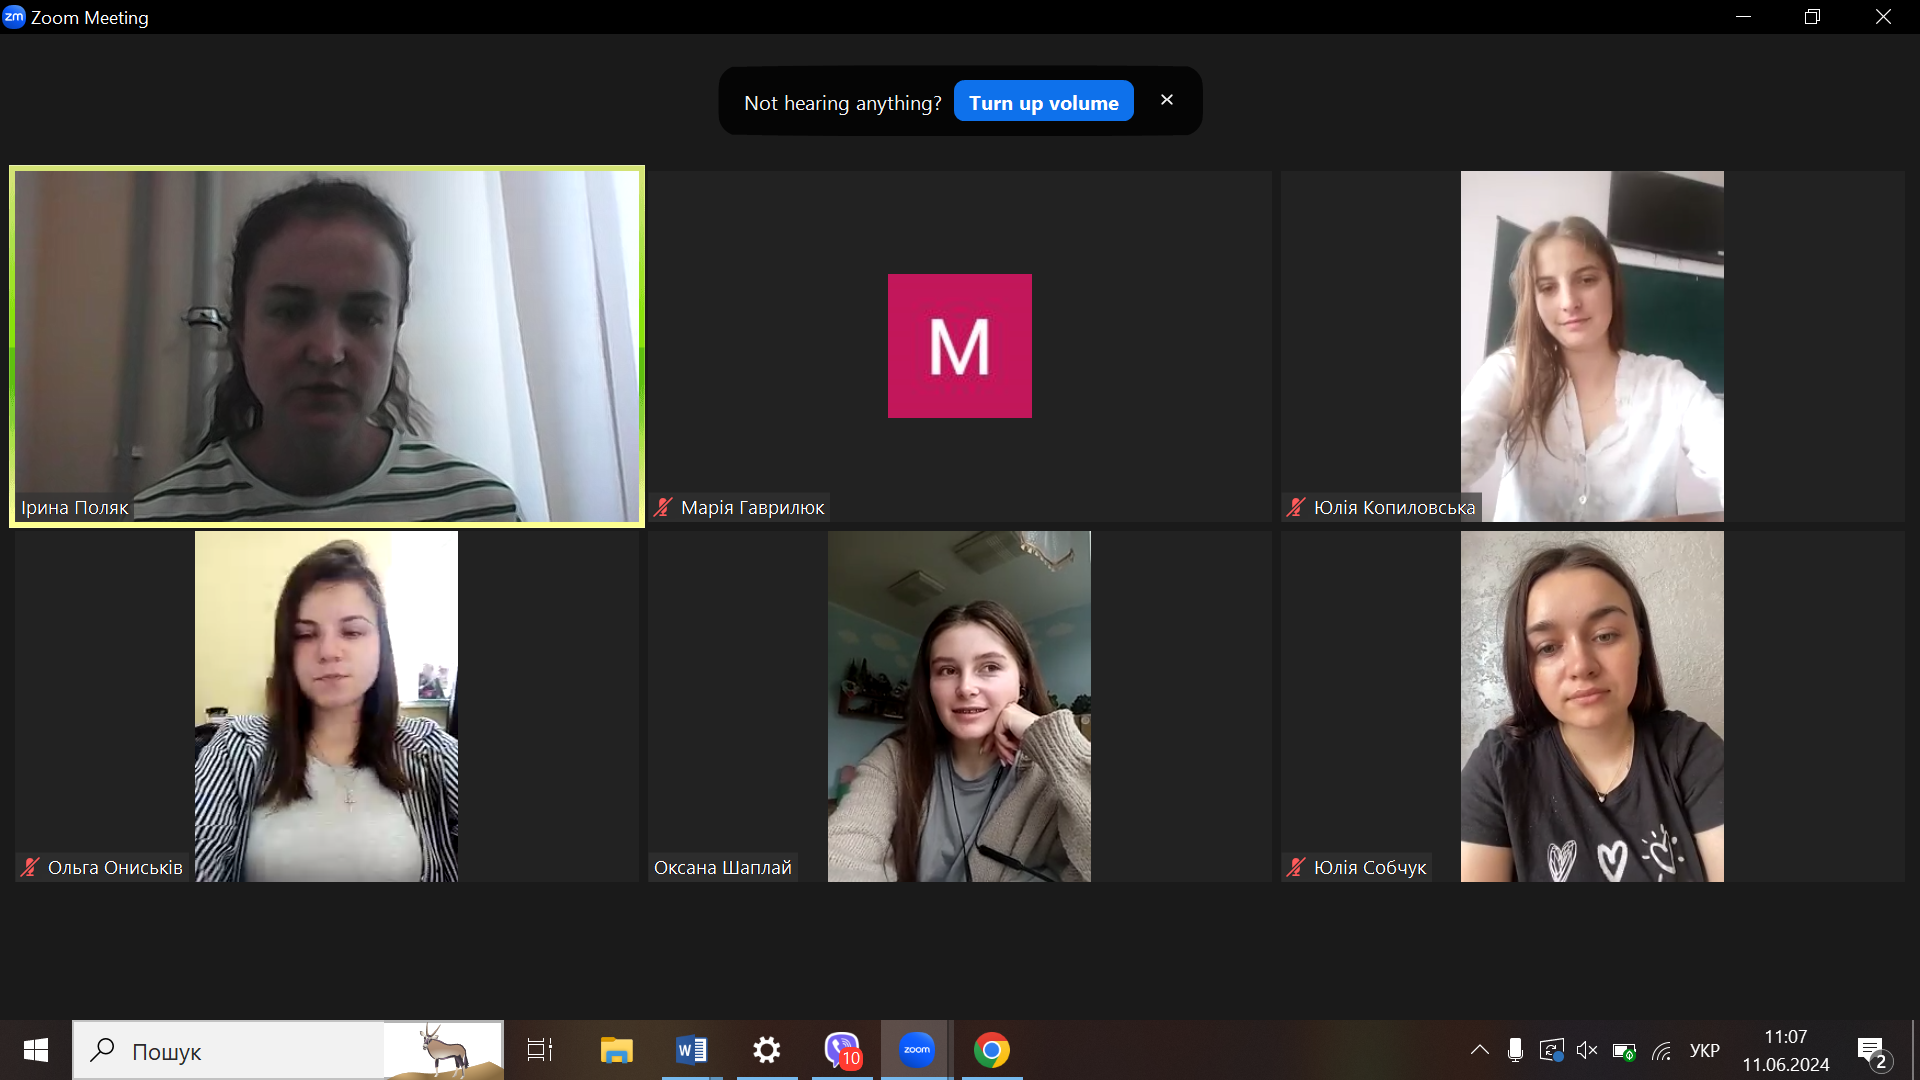Open Microsoft Word from the taskbar
Image resolution: width=1920 pixels, height=1080 pixels.
(x=691, y=1050)
